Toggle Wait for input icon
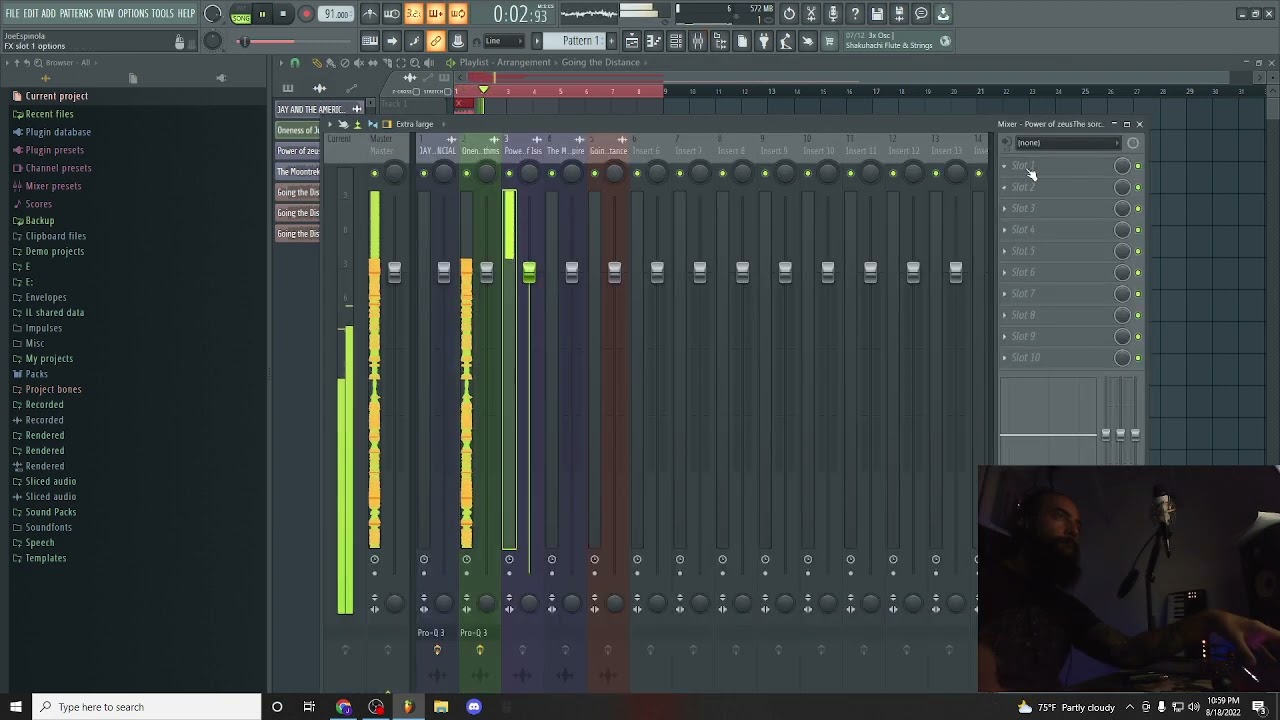Image resolution: width=1280 pixels, height=720 pixels. [x=392, y=14]
